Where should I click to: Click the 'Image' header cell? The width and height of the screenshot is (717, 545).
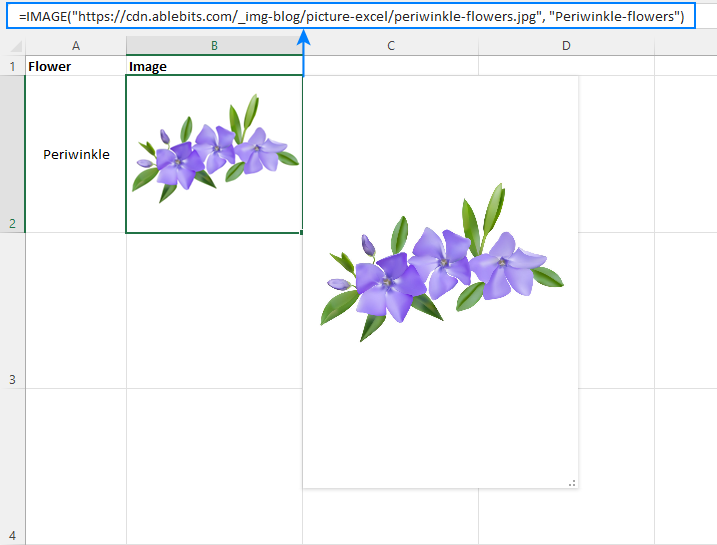click(214, 66)
